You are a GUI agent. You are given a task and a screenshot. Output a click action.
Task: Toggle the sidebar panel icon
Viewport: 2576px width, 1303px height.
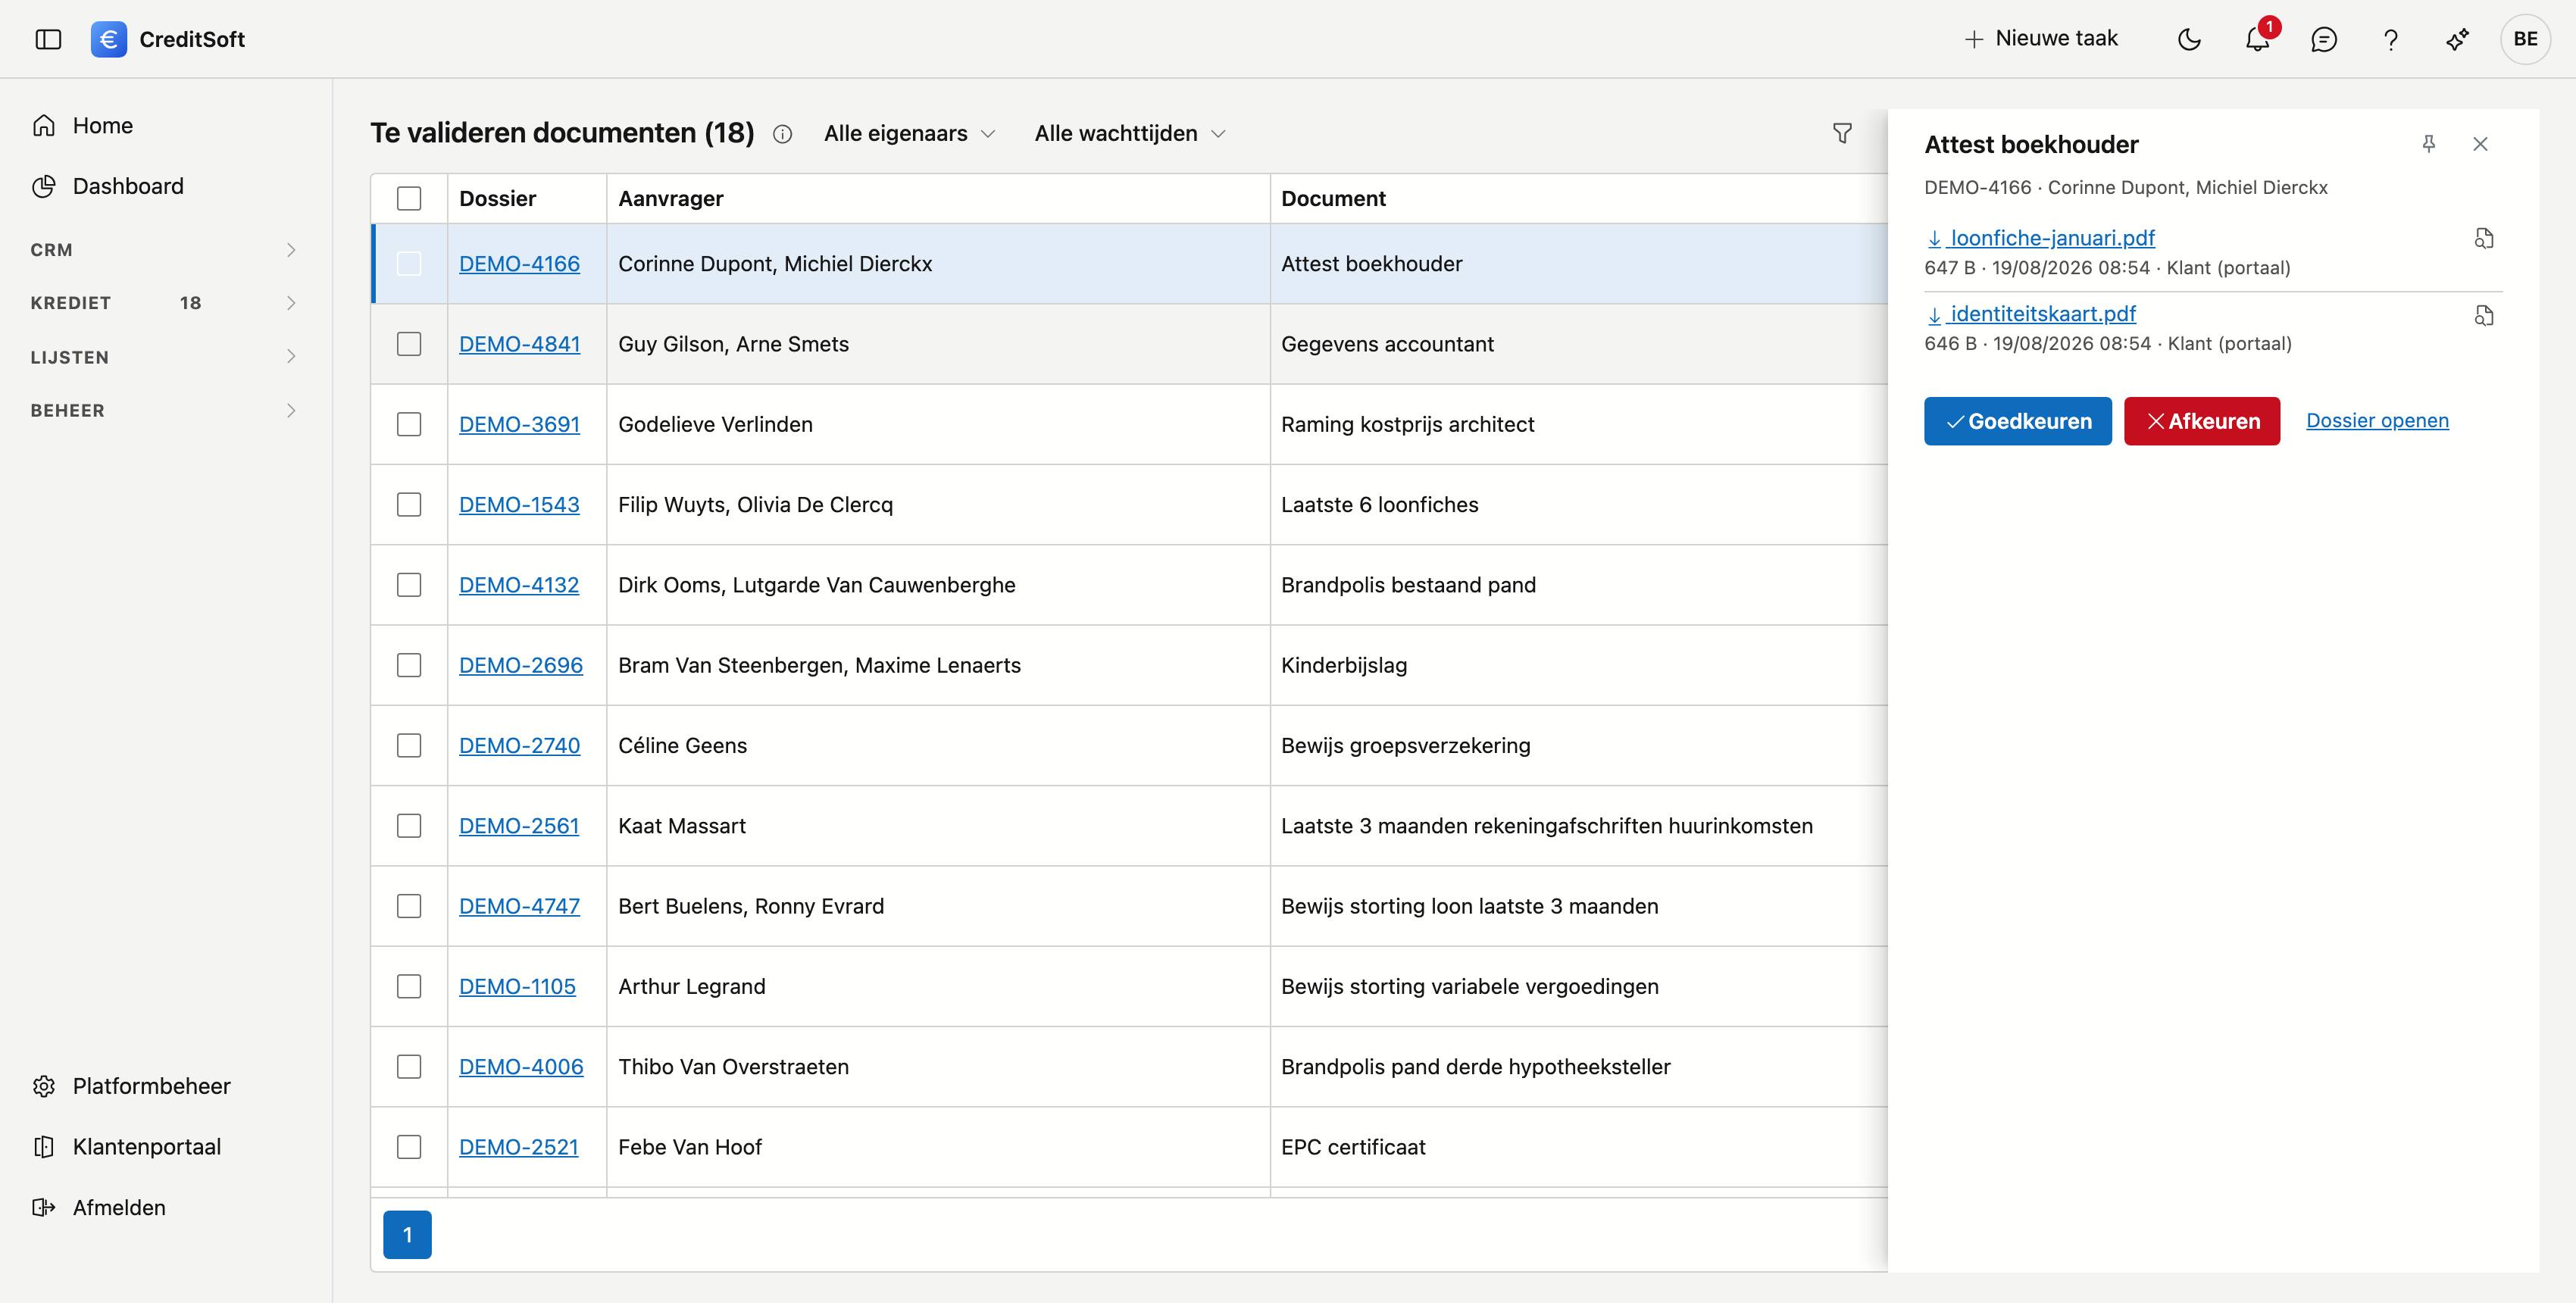pyautogui.click(x=48, y=39)
